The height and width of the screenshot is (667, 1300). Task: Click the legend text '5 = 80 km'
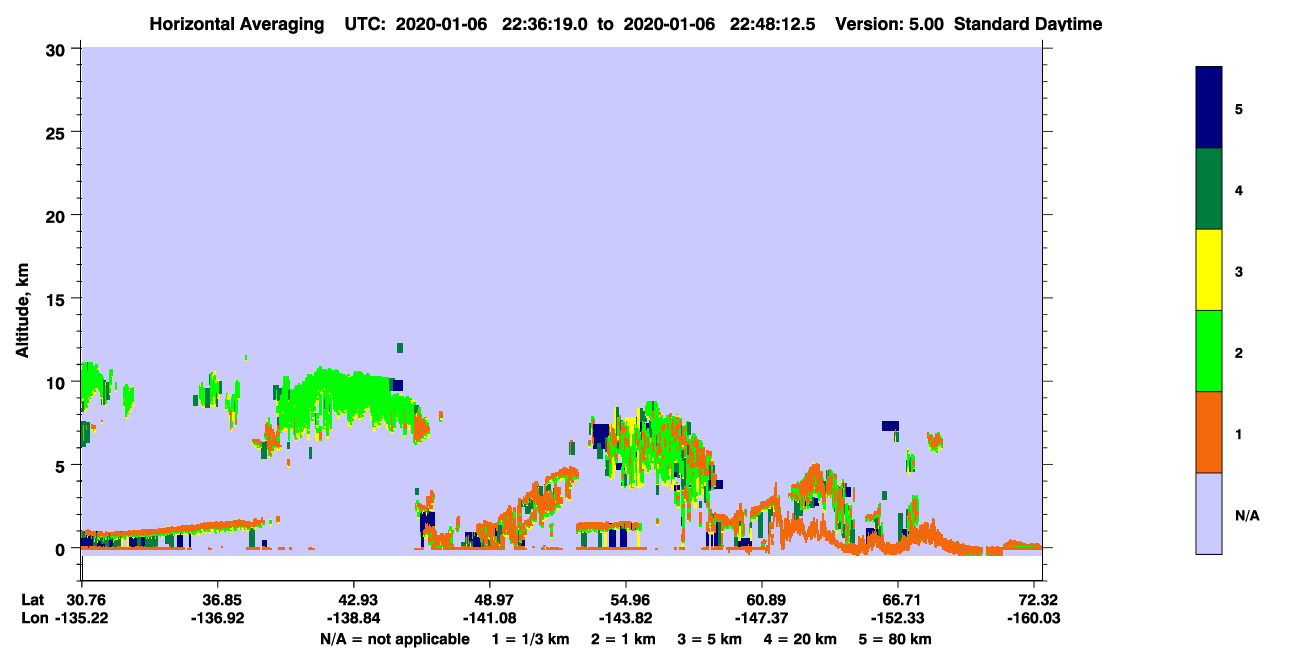[x=895, y=639]
